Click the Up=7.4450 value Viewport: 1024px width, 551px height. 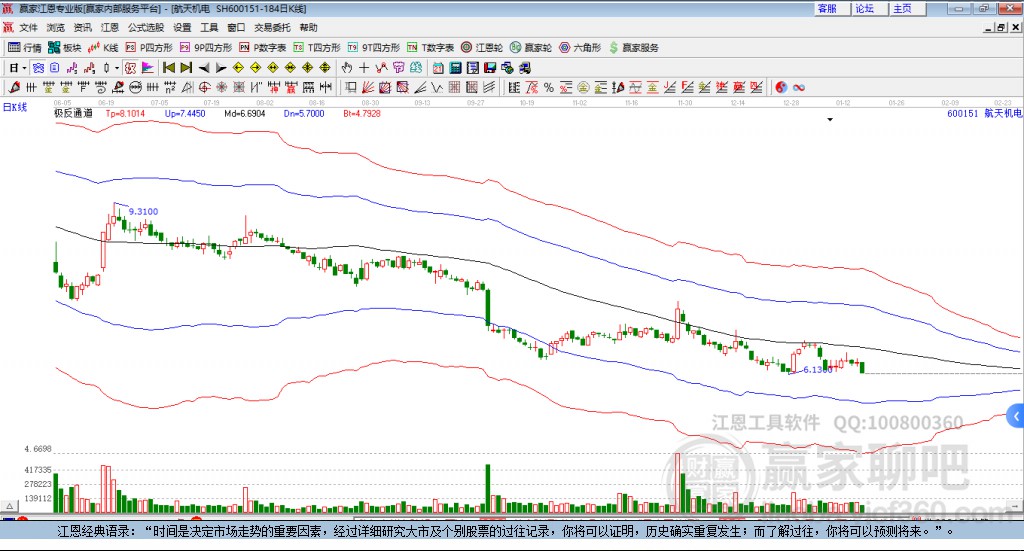185,114
